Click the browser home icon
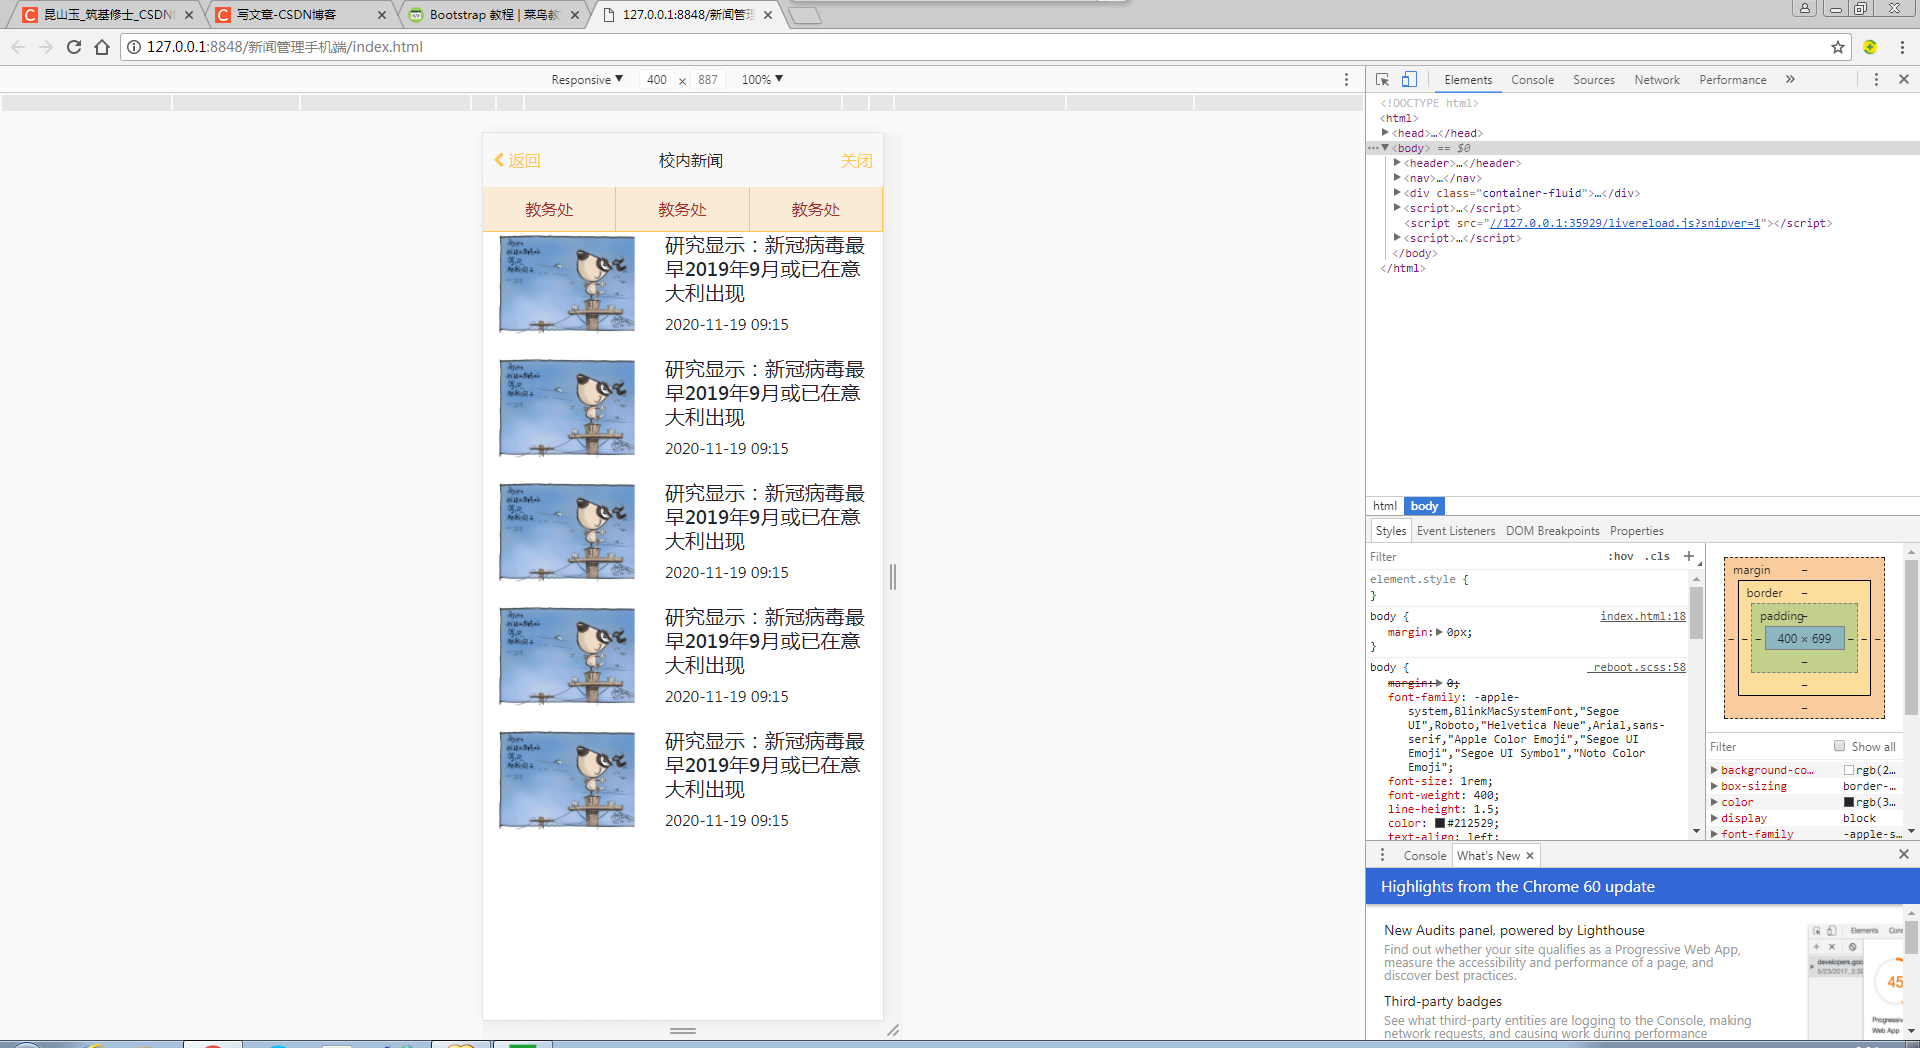Image resolution: width=1920 pixels, height=1048 pixels. point(101,46)
